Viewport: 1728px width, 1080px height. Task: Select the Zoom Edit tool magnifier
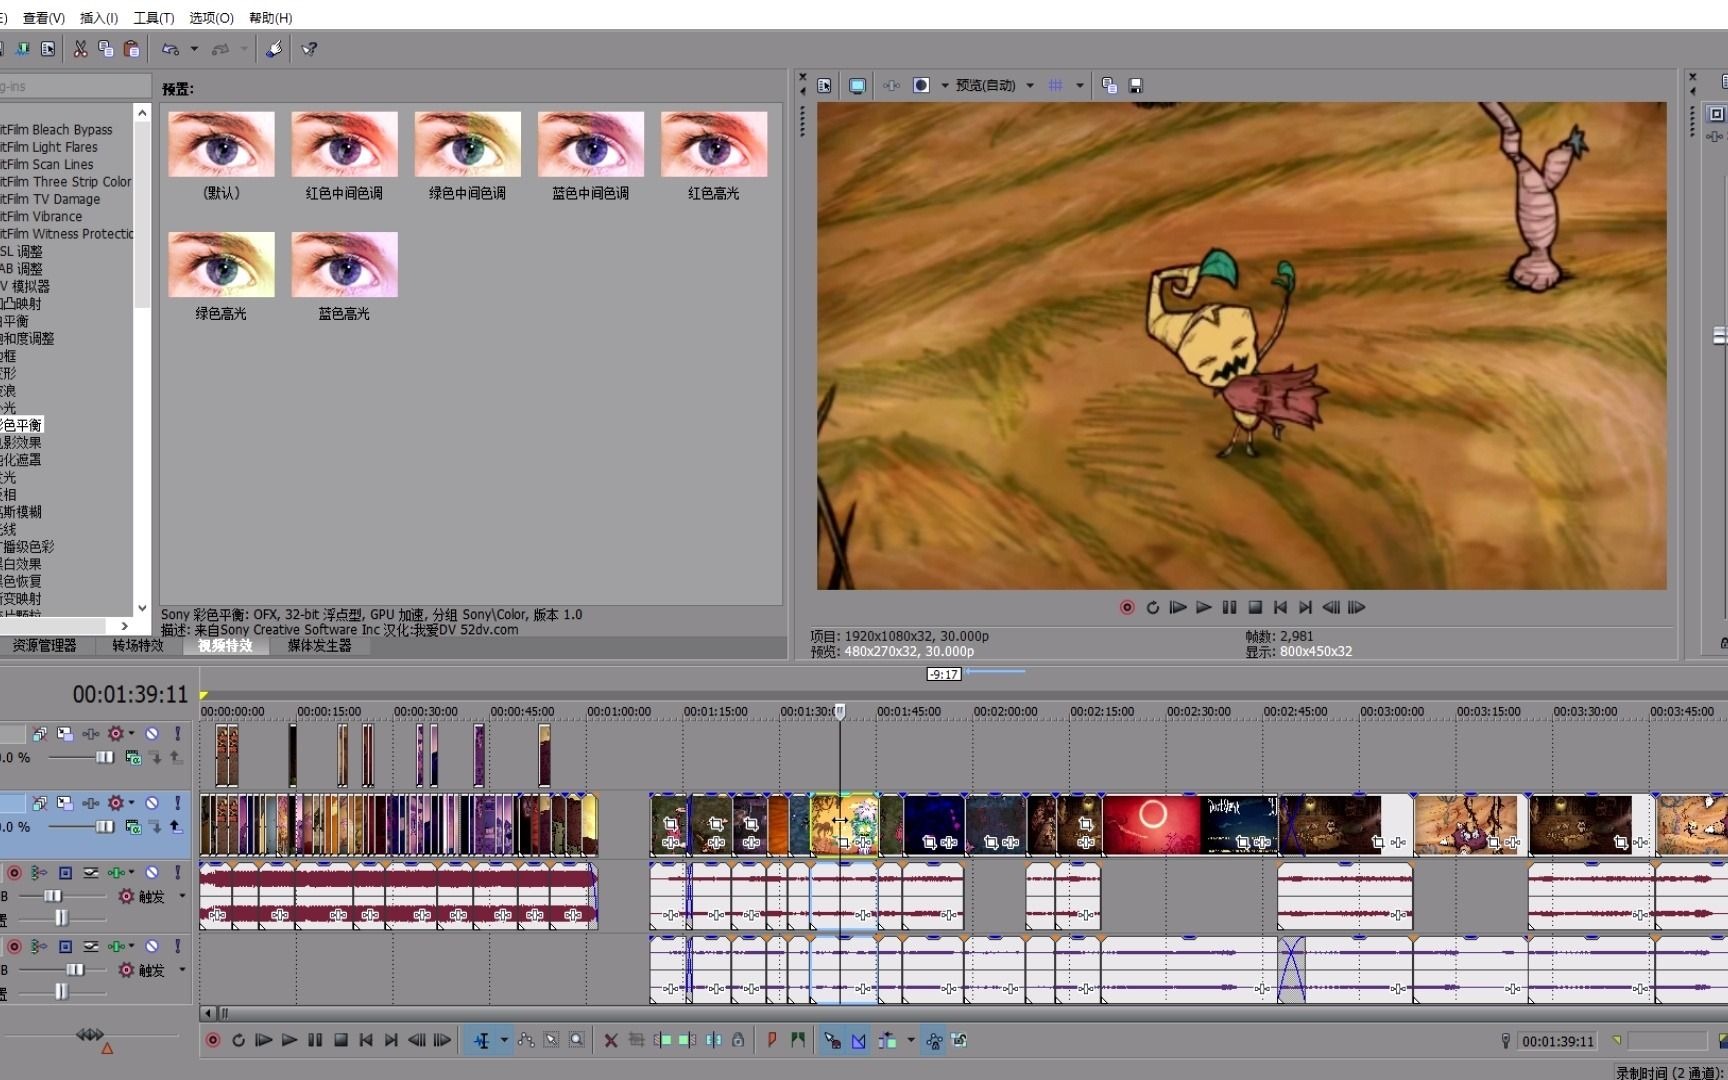577,1040
